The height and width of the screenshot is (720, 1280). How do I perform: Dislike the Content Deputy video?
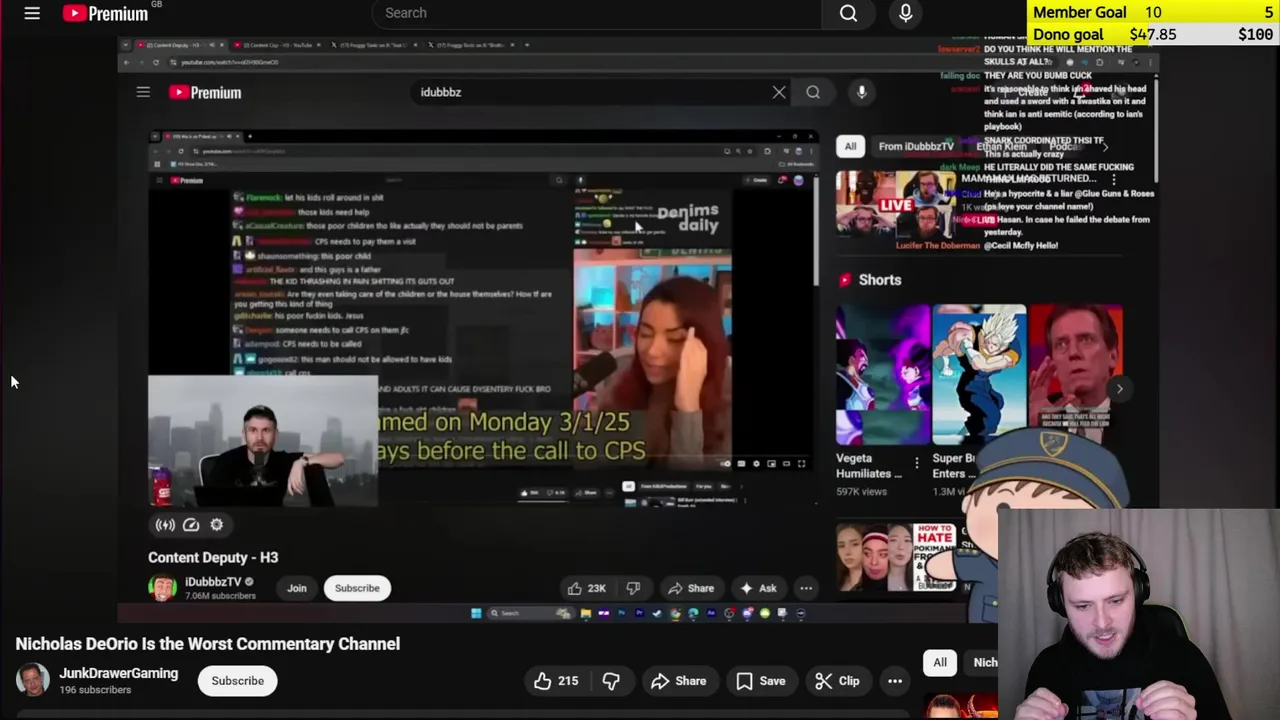coord(633,588)
